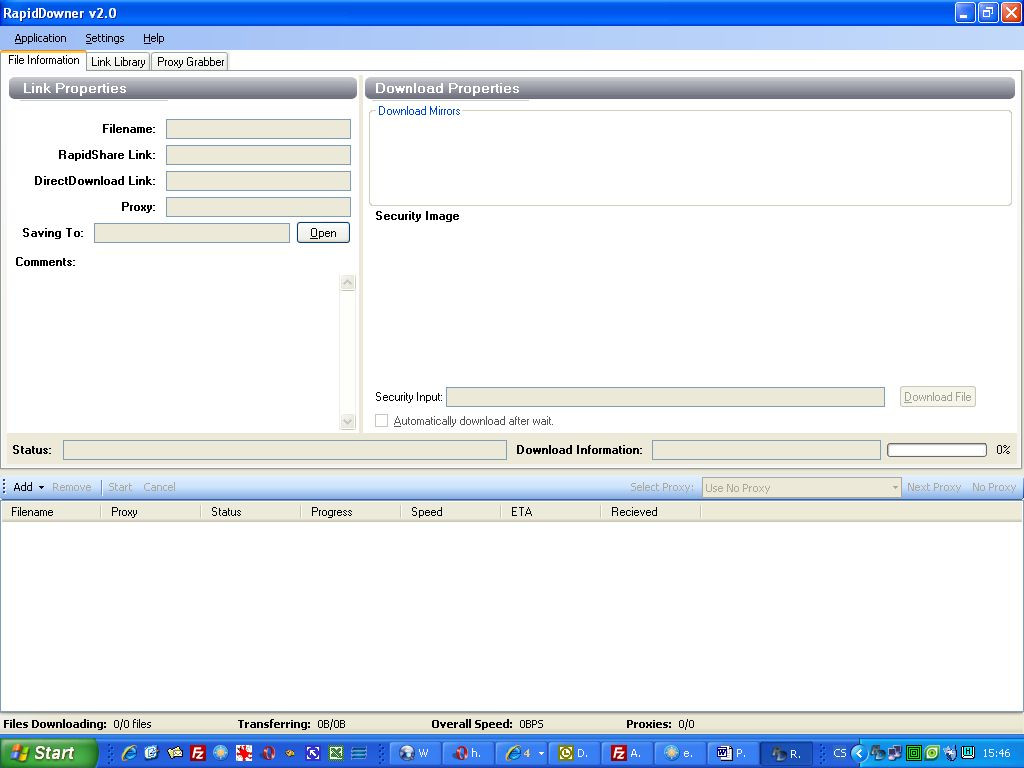This screenshot has width=1024, height=768.
Task: Click the DirectDownload Link input field
Action: [258, 181]
